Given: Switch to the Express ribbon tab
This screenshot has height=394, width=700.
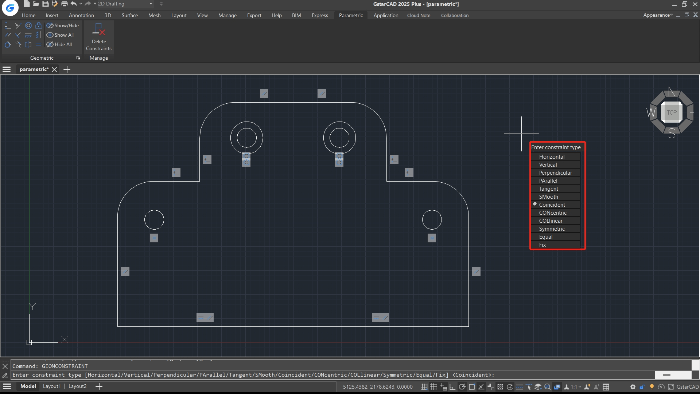Looking at the screenshot, I should point(320,15).
